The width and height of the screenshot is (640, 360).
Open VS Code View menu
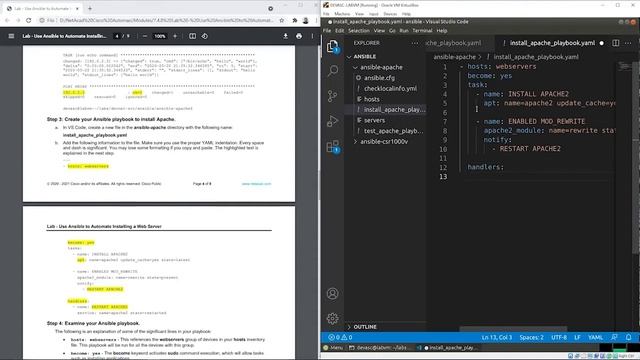pyautogui.click(x=379, y=30)
